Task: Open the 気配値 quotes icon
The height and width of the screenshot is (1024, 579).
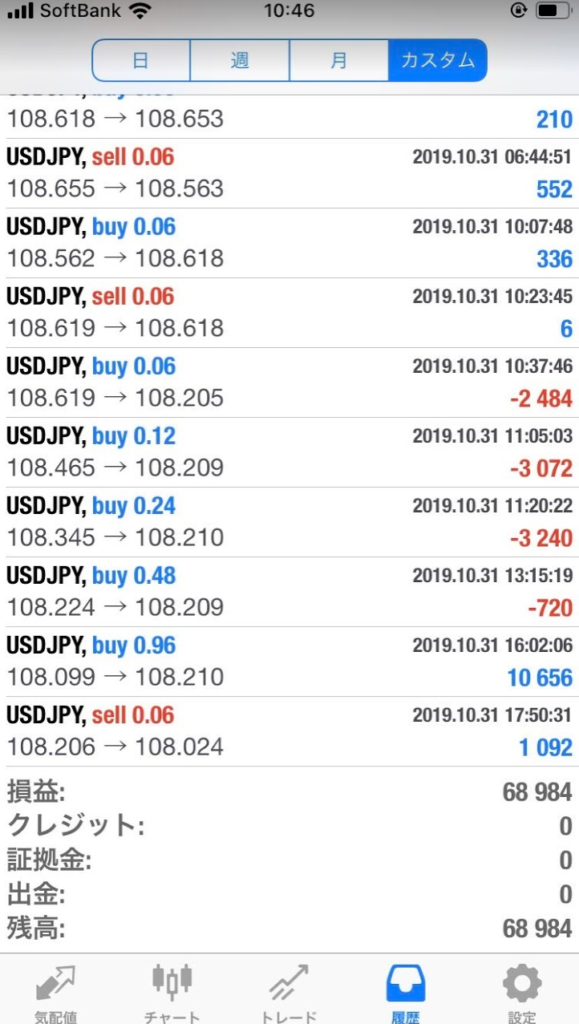Action: (55, 983)
